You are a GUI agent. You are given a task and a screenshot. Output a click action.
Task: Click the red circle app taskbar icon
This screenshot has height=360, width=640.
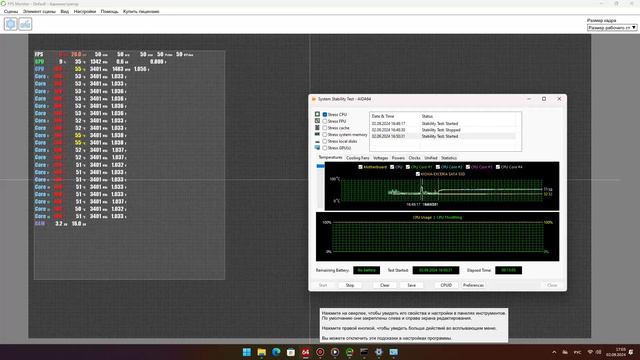(320, 352)
